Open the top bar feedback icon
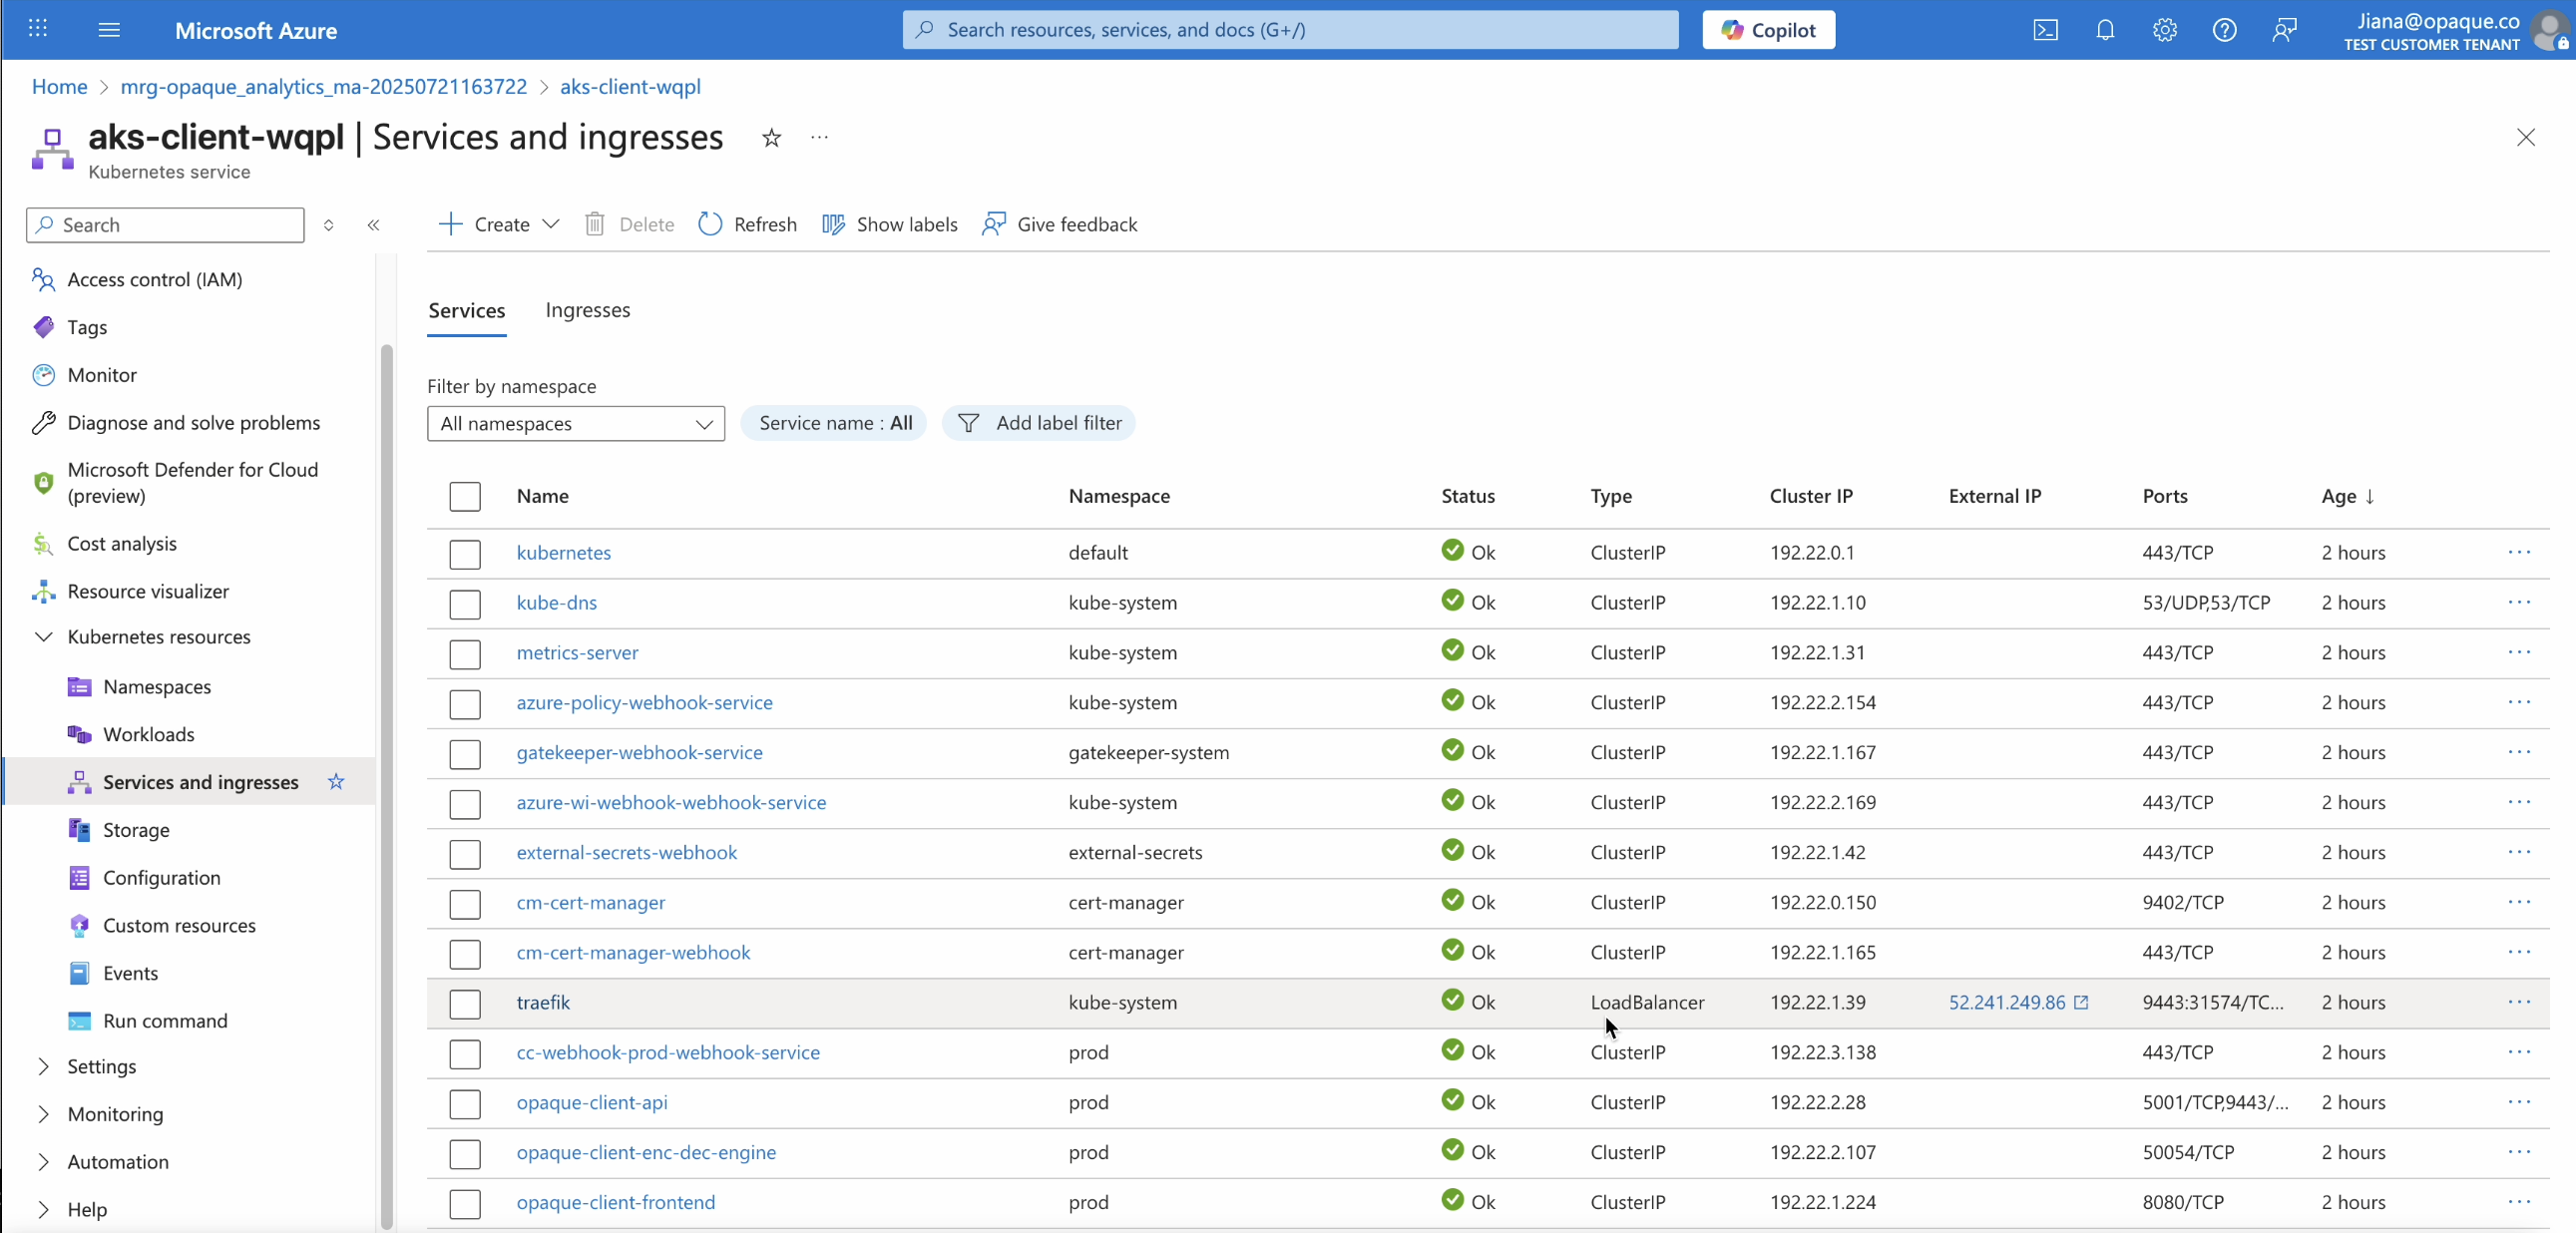This screenshot has width=2576, height=1233. coord(2284,30)
